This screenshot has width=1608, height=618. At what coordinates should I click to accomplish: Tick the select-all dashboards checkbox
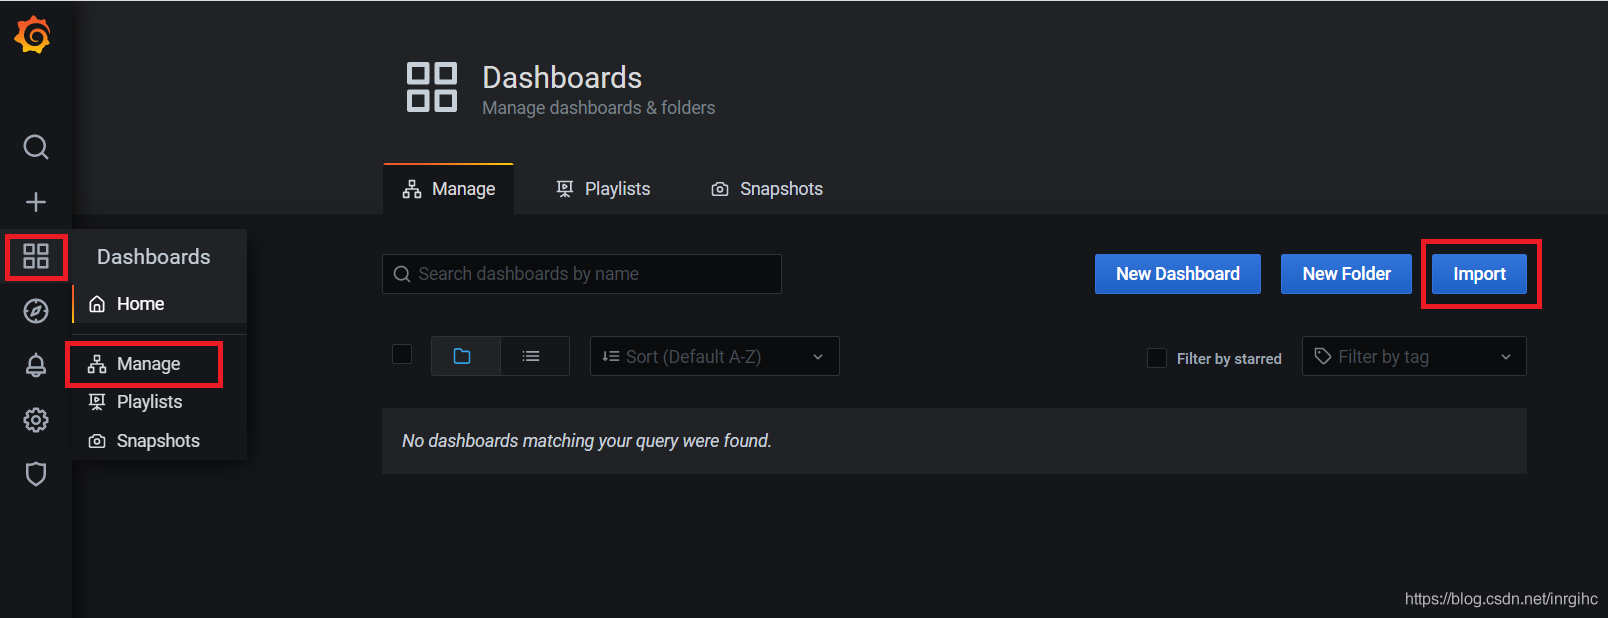402,354
